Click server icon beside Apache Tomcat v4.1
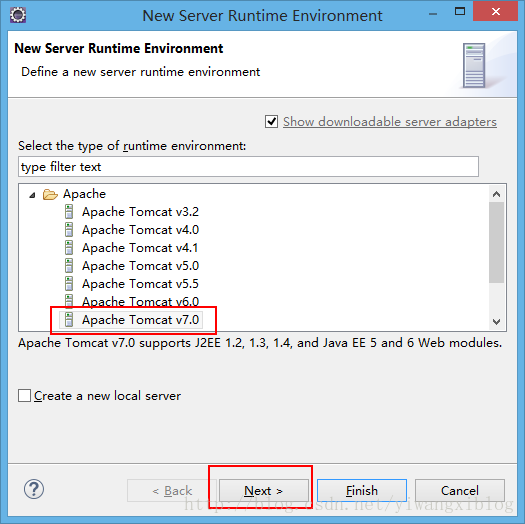The width and height of the screenshot is (525, 524). click(69, 248)
